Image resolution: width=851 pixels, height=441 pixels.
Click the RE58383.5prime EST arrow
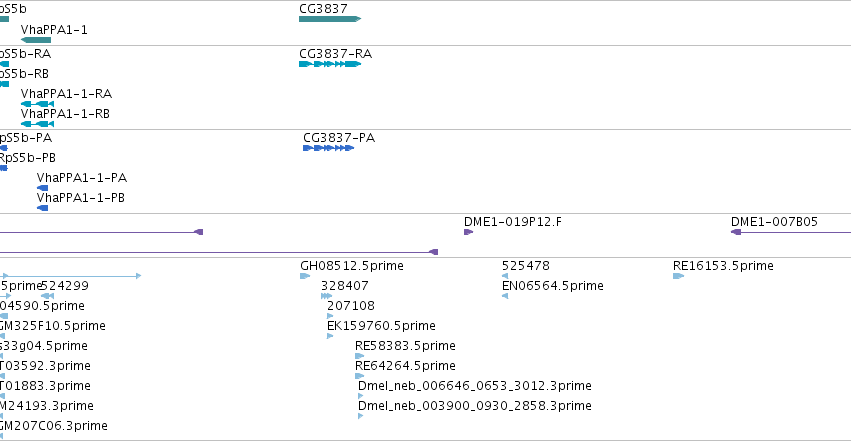359,356
